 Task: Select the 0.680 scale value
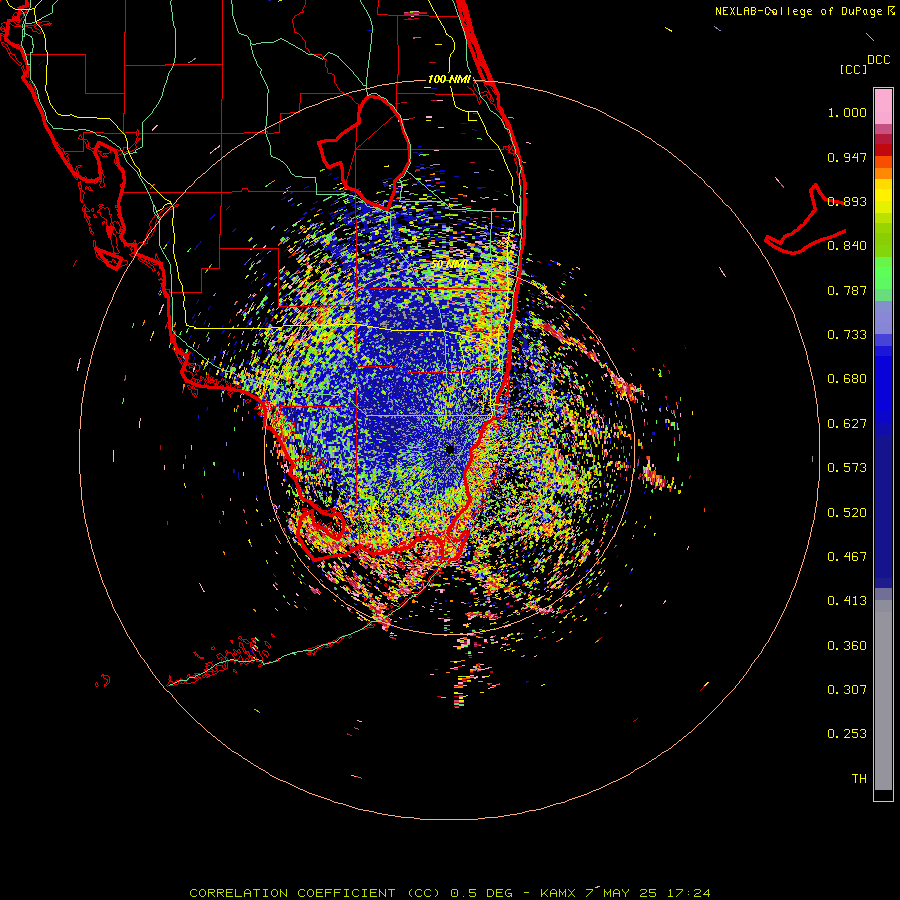tap(847, 379)
